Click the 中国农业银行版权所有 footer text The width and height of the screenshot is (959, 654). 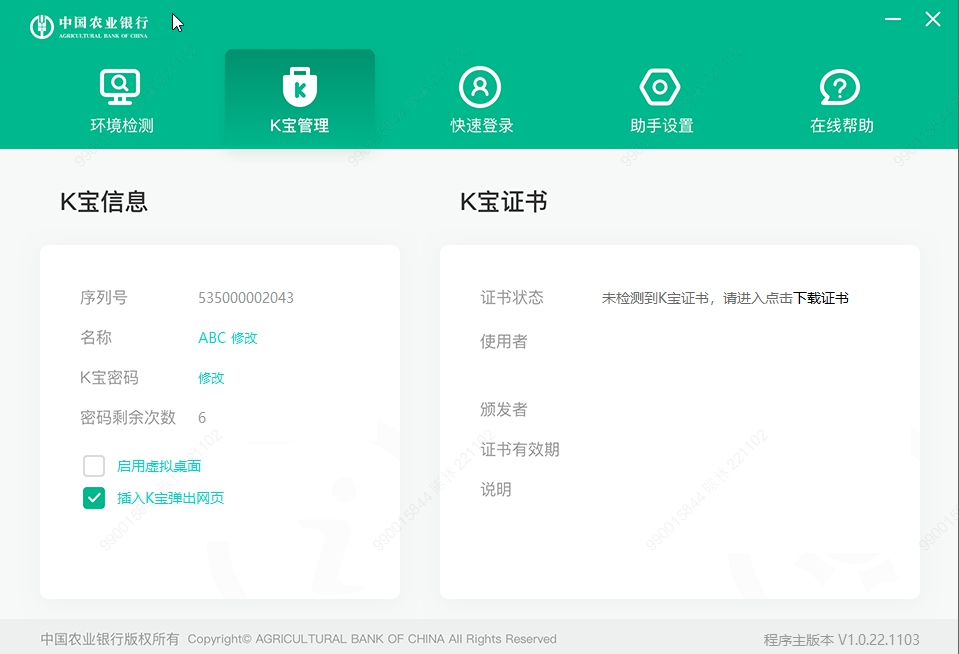coord(110,639)
